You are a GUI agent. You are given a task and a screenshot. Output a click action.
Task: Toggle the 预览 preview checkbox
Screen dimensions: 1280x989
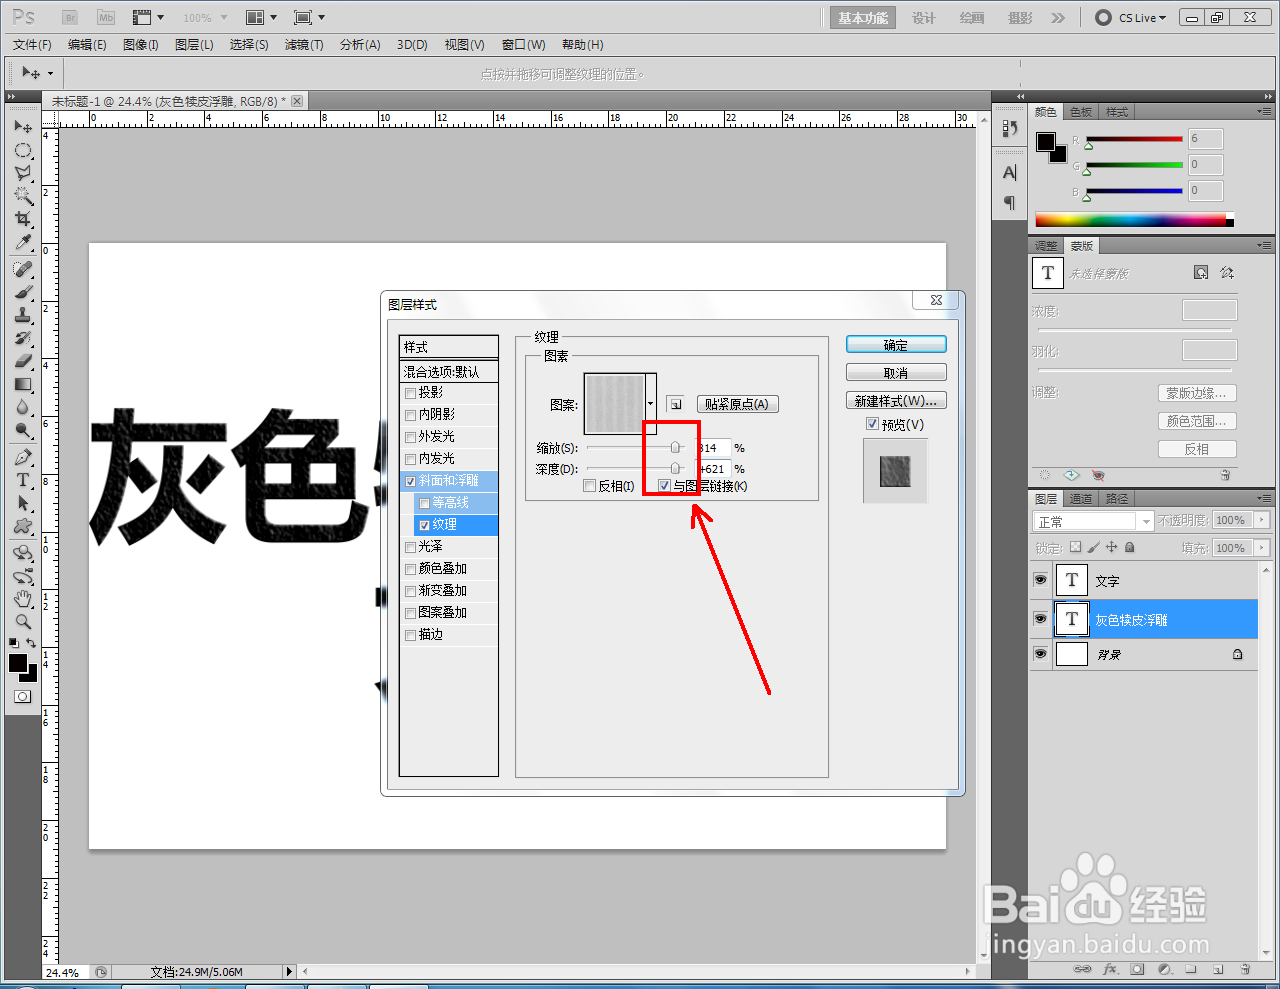coord(872,424)
